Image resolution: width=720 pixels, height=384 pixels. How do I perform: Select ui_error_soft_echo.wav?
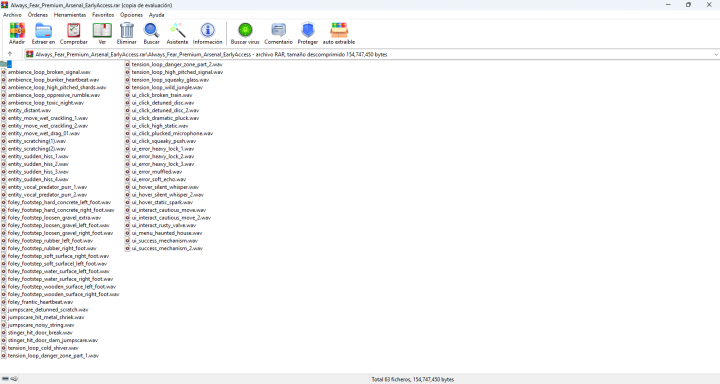click(x=156, y=179)
